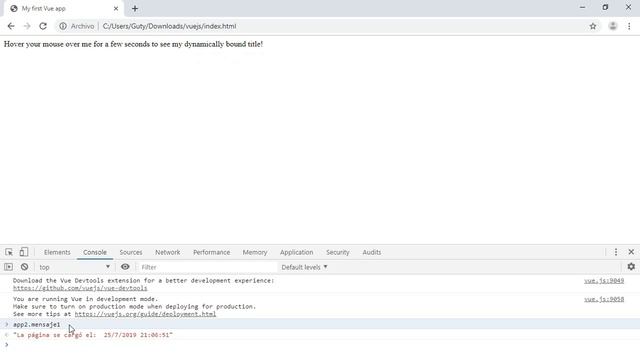Open DevTools customize three-dot menu
This screenshot has height=360, width=640.
tap(616, 252)
